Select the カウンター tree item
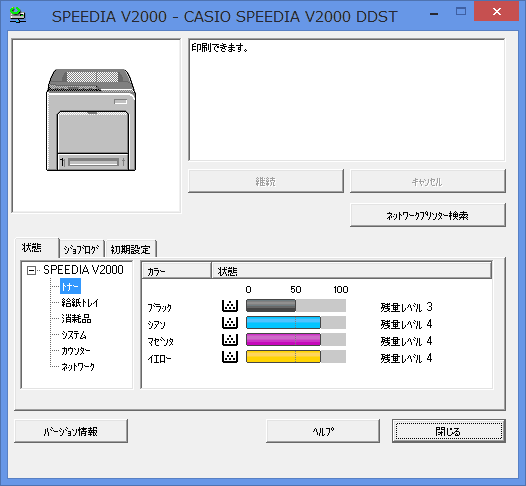 point(76,351)
